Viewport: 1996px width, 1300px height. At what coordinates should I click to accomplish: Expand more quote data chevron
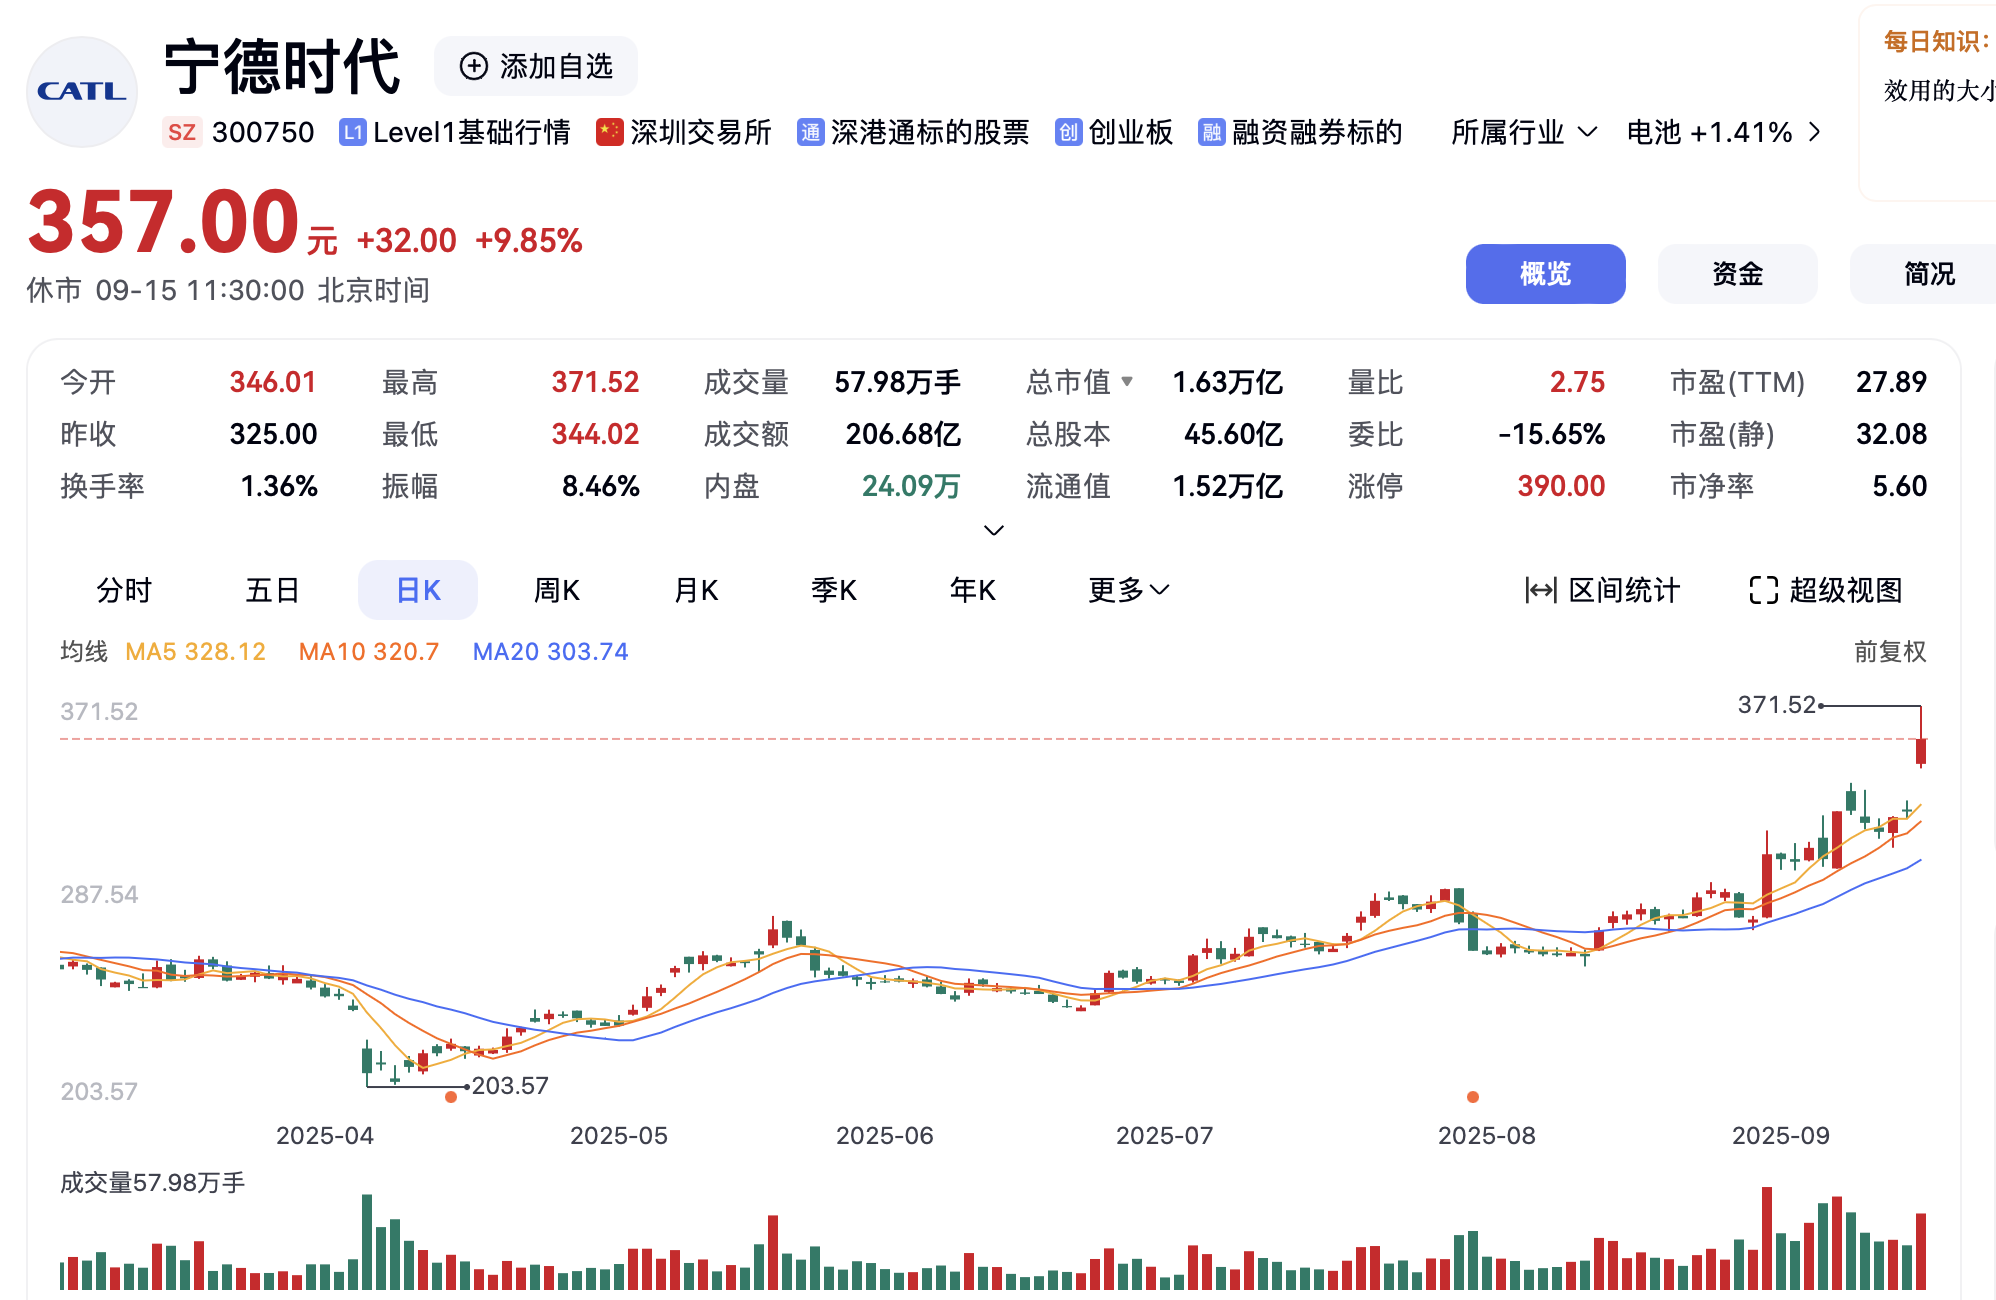tap(993, 530)
